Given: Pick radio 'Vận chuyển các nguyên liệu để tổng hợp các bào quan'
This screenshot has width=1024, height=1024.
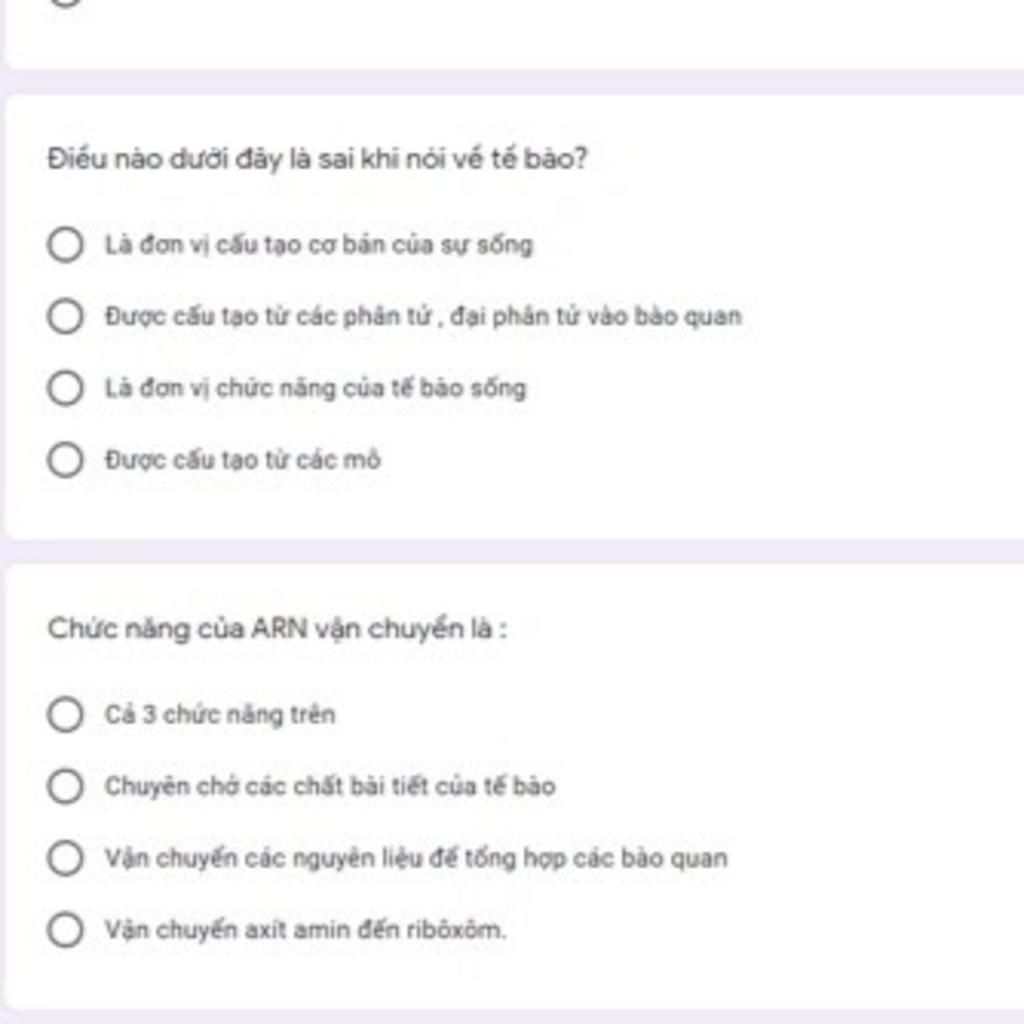Looking at the screenshot, I should (x=65, y=857).
